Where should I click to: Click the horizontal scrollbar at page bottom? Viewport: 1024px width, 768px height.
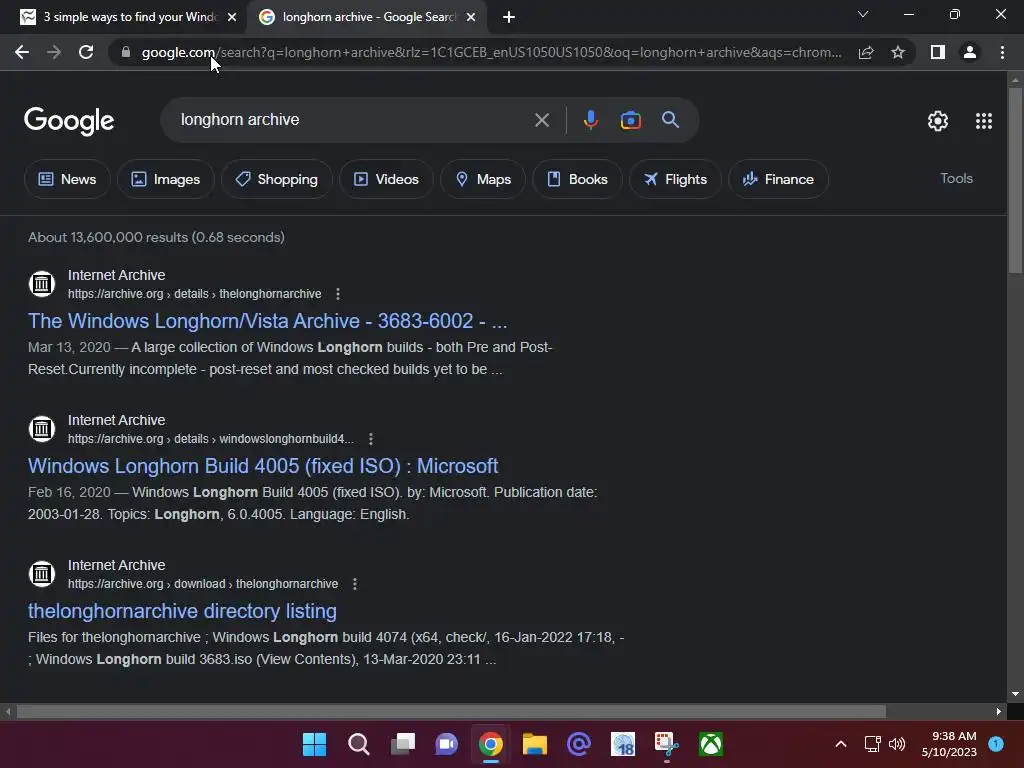pyautogui.click(x=451, y=711)
